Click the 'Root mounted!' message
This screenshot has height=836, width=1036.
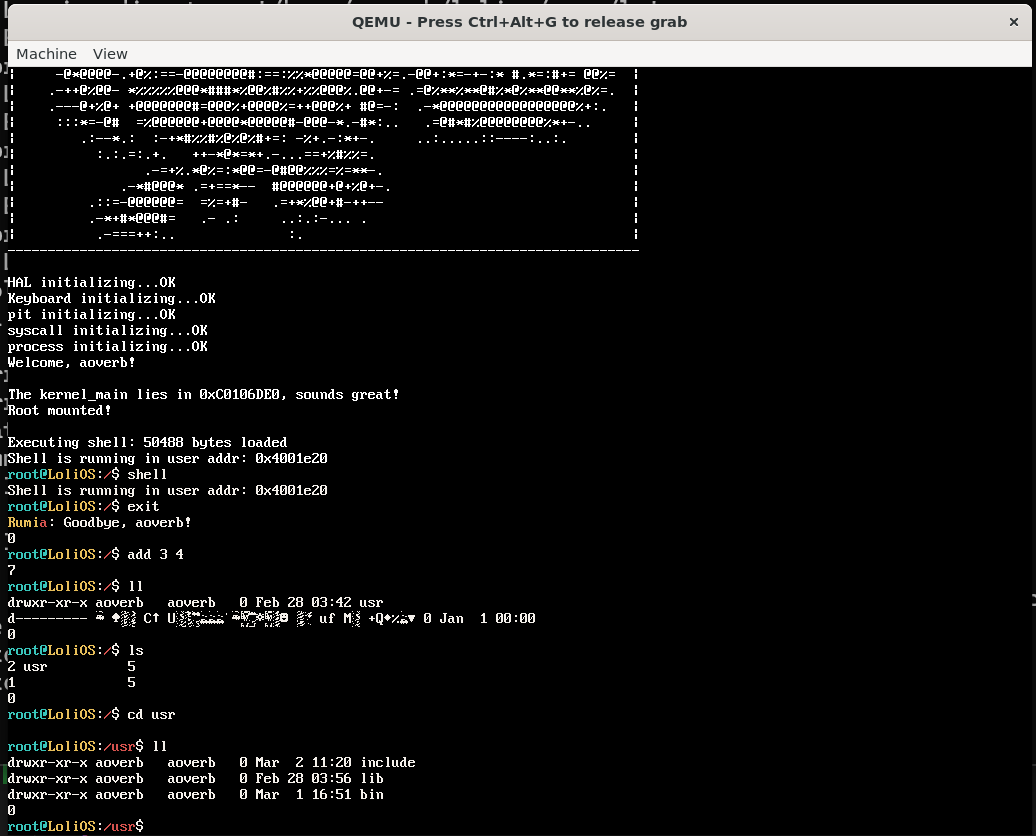point(59,410)
